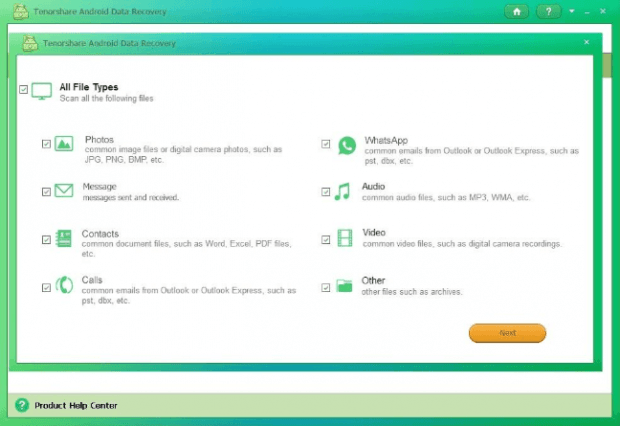Viewport: 620px width, 426px height.
Task: Expand the title bar dropdown arrow
Action: pos(572,11)
